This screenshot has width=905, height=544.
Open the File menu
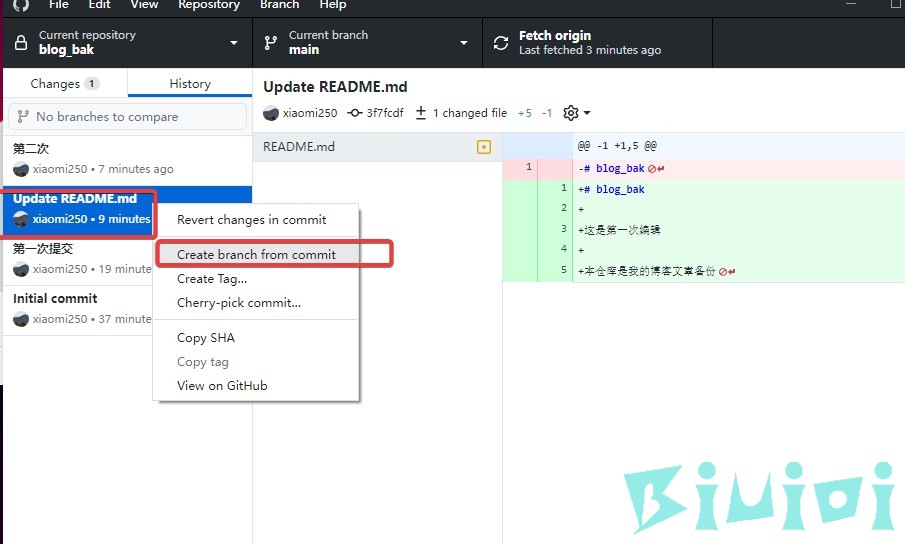point(59,5)
